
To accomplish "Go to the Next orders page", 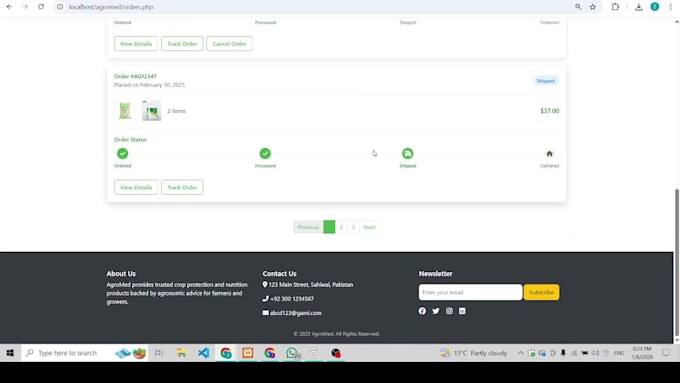I will pyautogui.click(x=369, y=227).
